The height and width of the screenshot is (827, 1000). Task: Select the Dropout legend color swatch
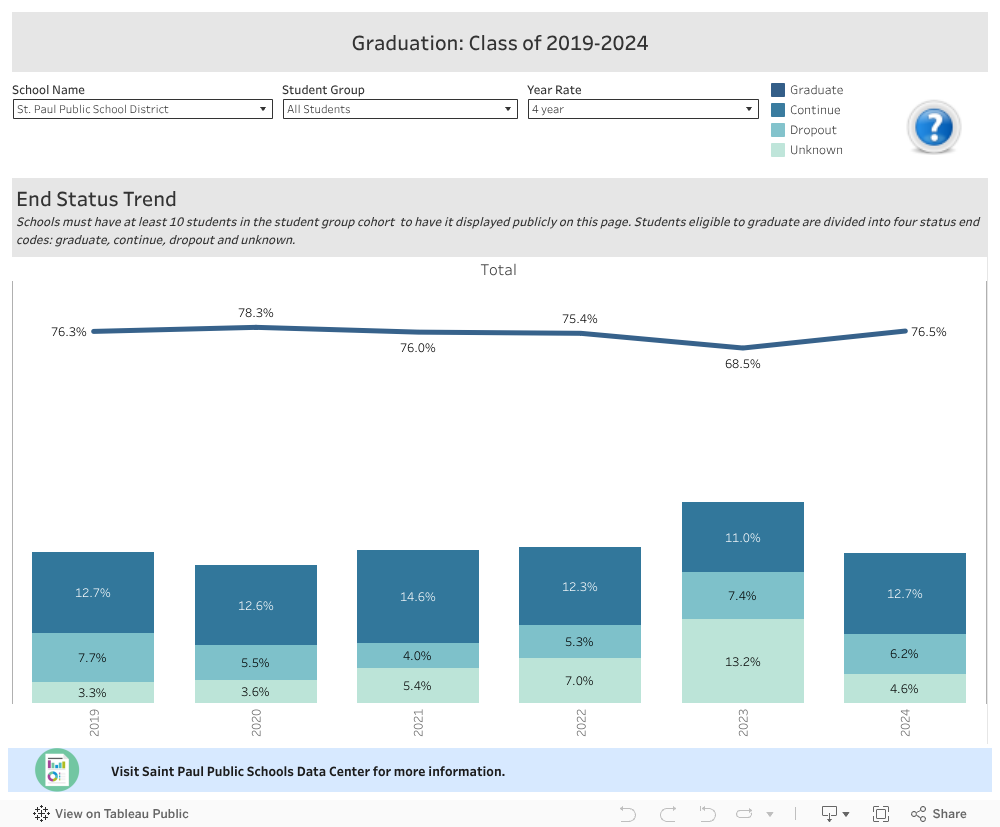[x=778, y=130]
